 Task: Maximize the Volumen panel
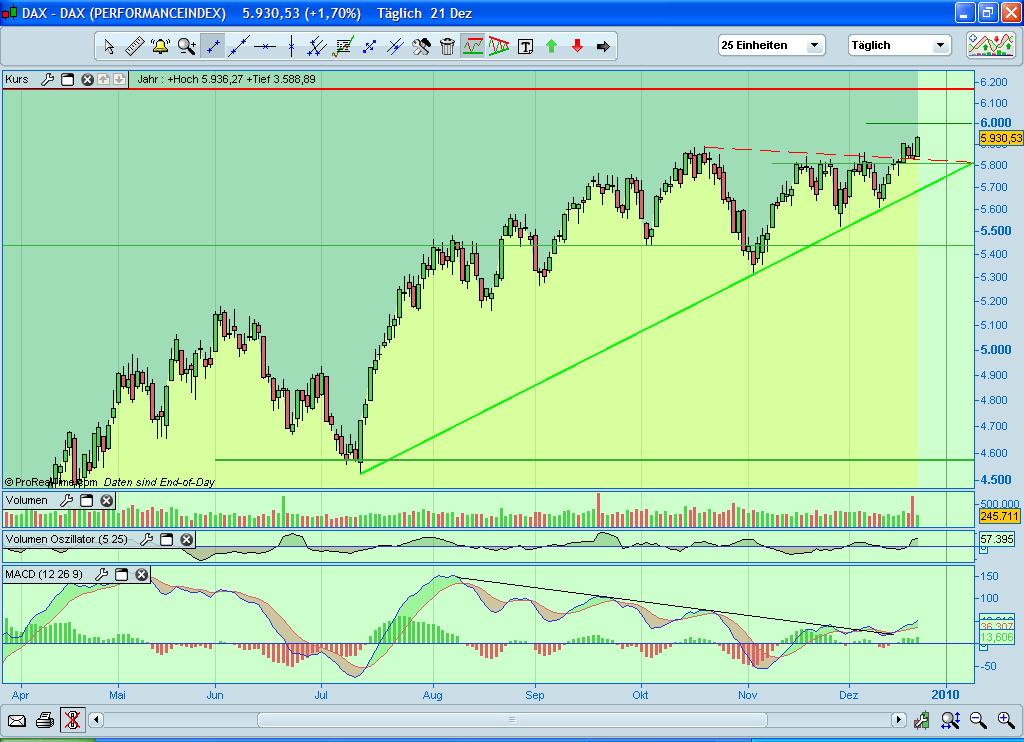click(x=86, y=500)
